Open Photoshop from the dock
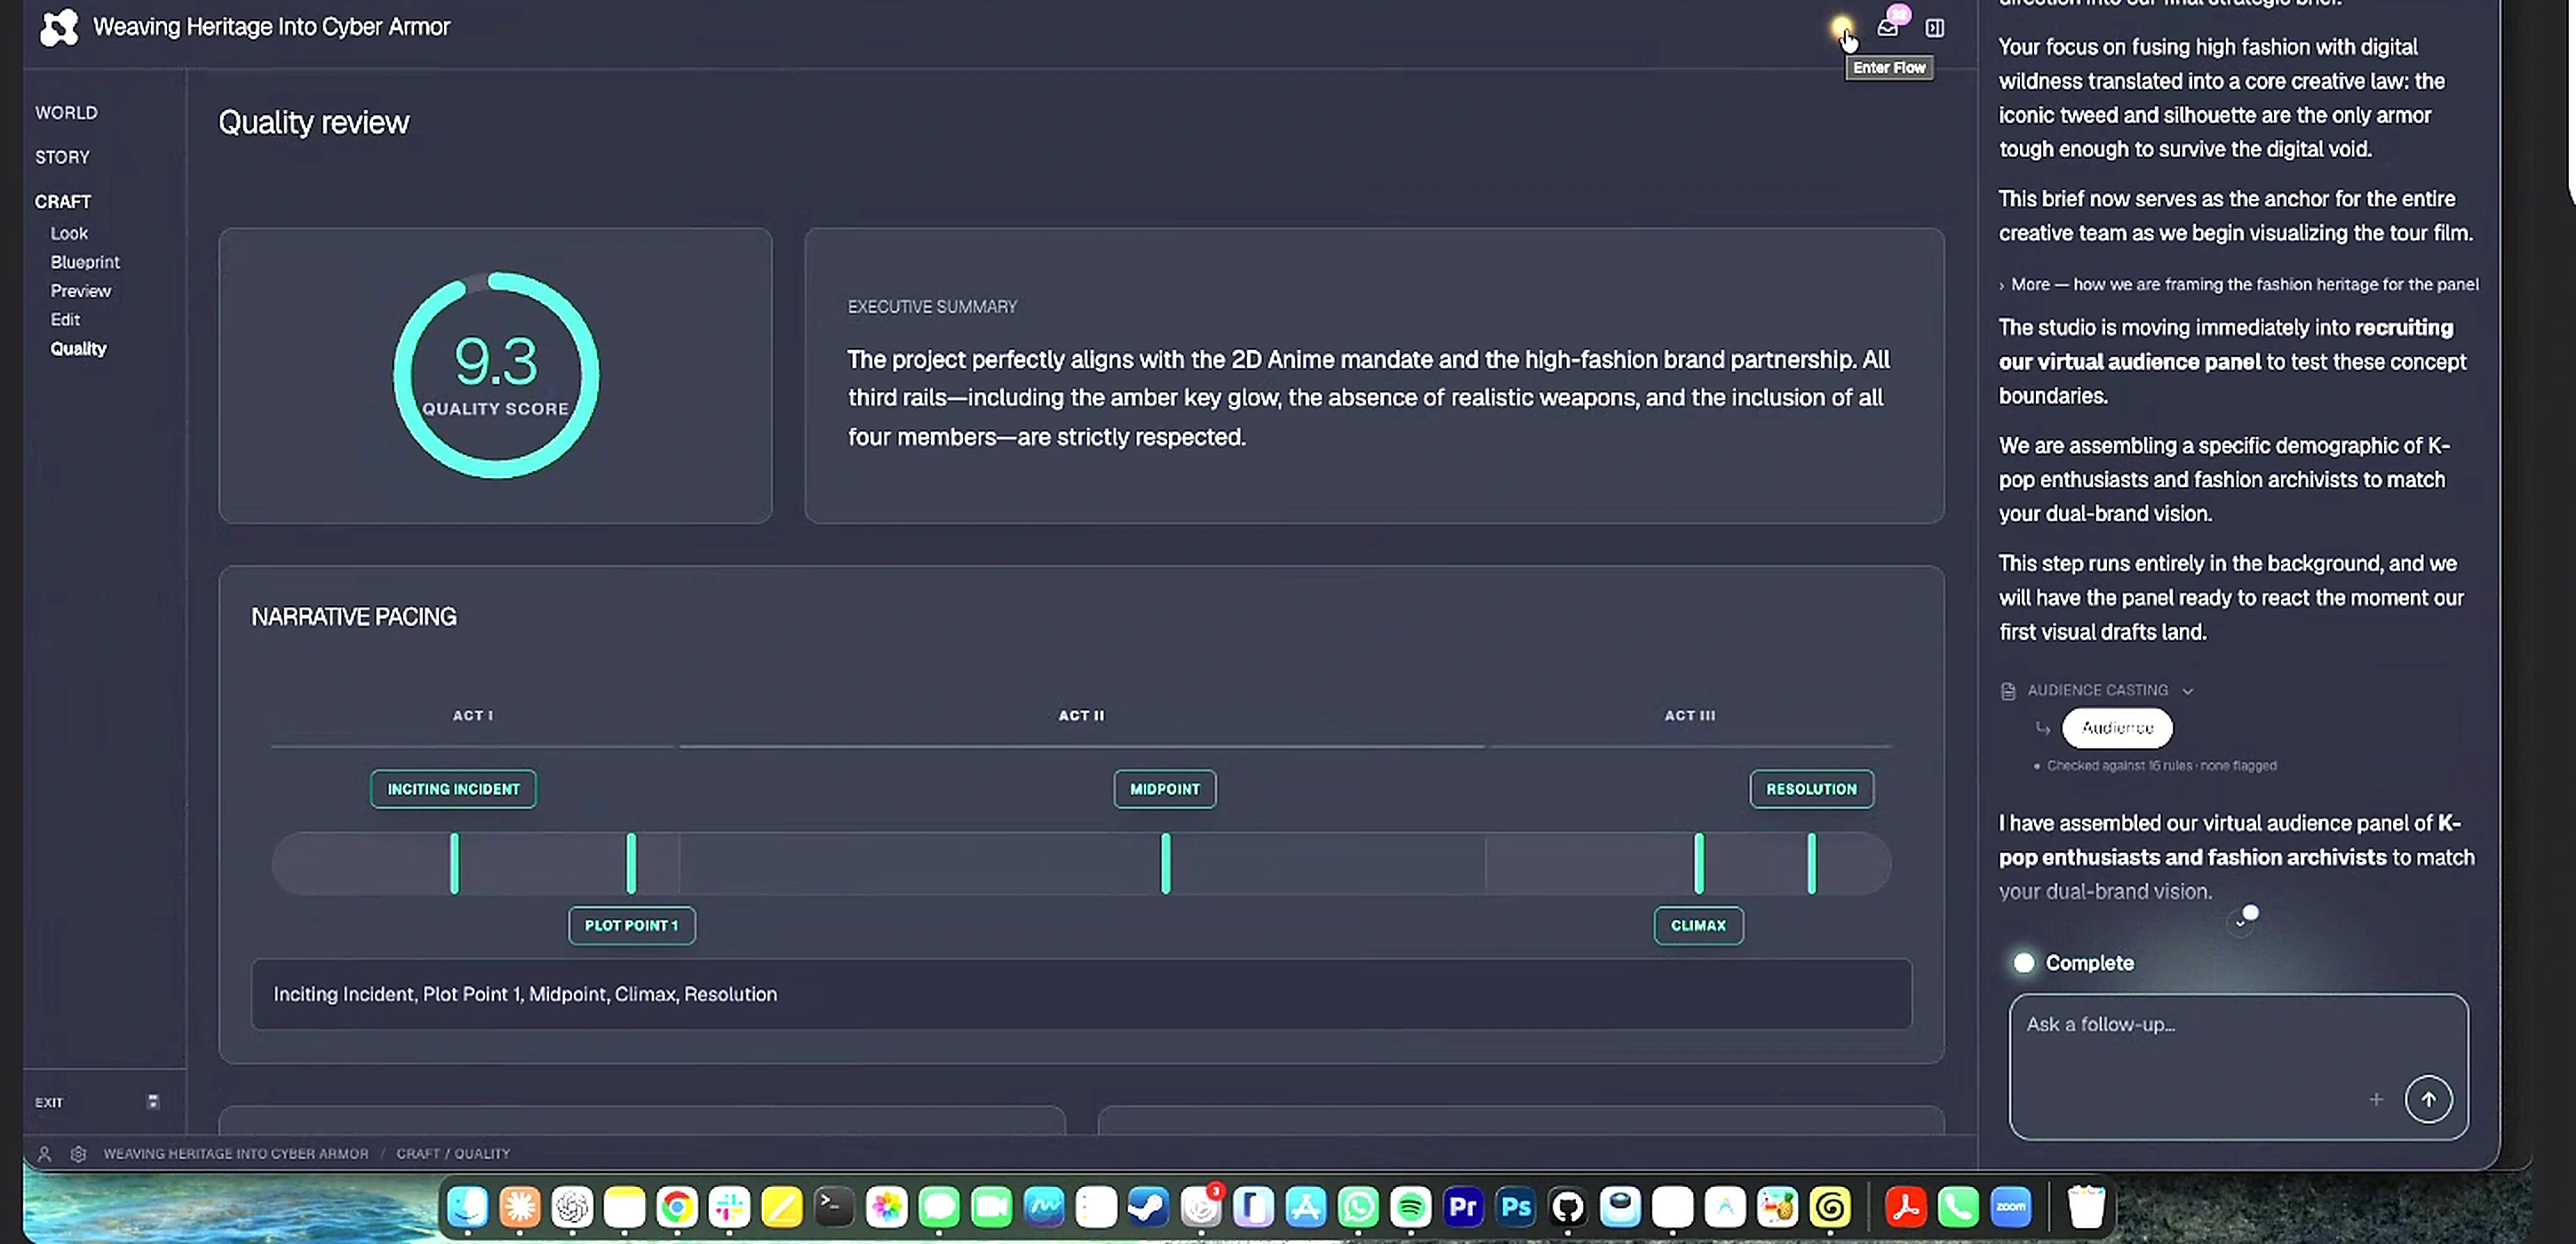This screenshot has height=1244, width=2576. [1515, 1207]
